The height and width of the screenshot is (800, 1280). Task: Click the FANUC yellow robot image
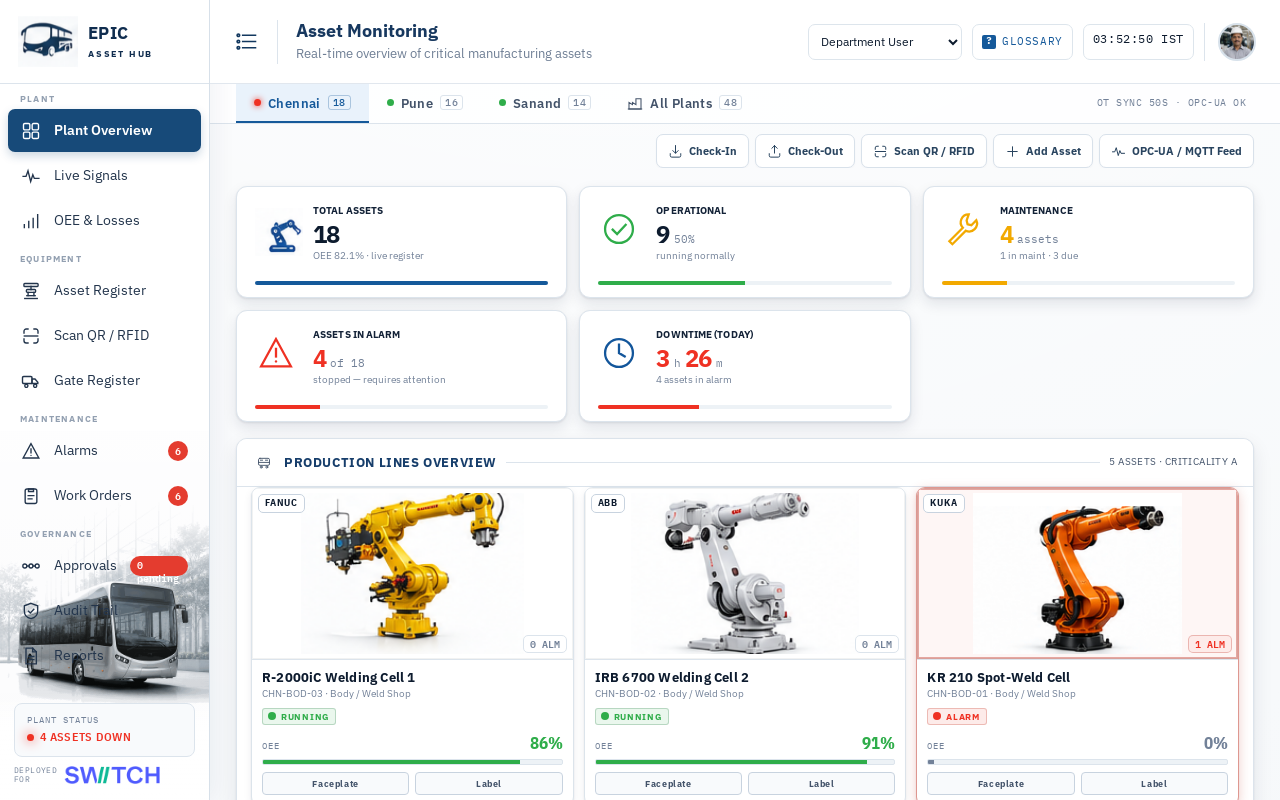tap(412, 573)
